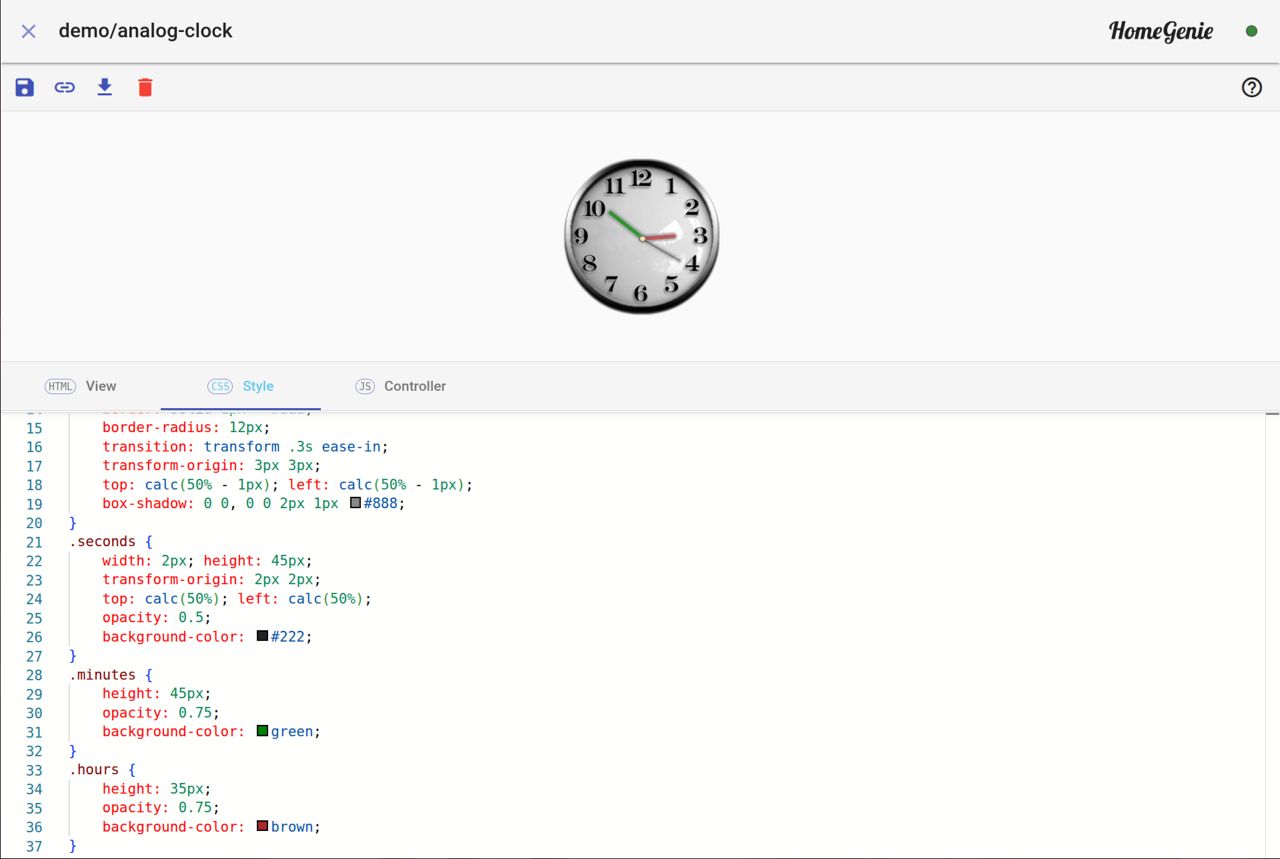Click the red trash delete icon
This screenshot has width=1280, height=859.
145,87
